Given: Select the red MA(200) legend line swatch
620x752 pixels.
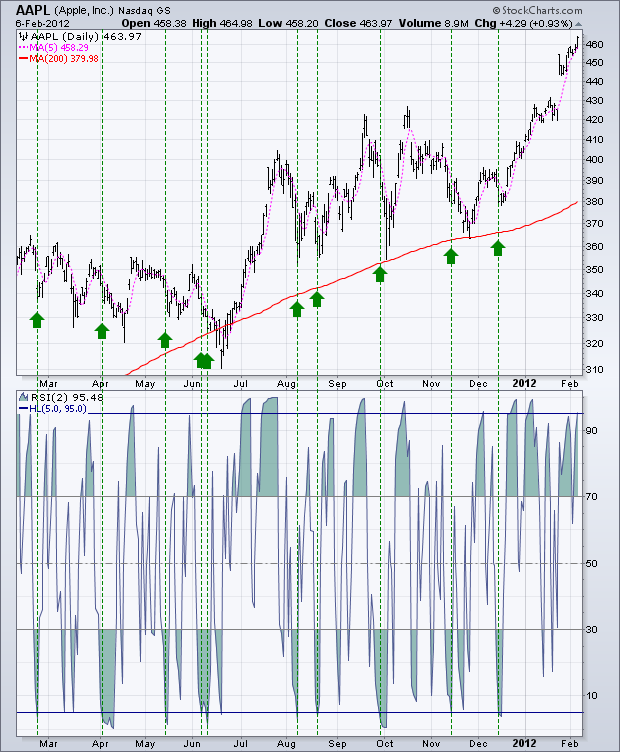Looking at the screenshot, I should click(23, 59).
